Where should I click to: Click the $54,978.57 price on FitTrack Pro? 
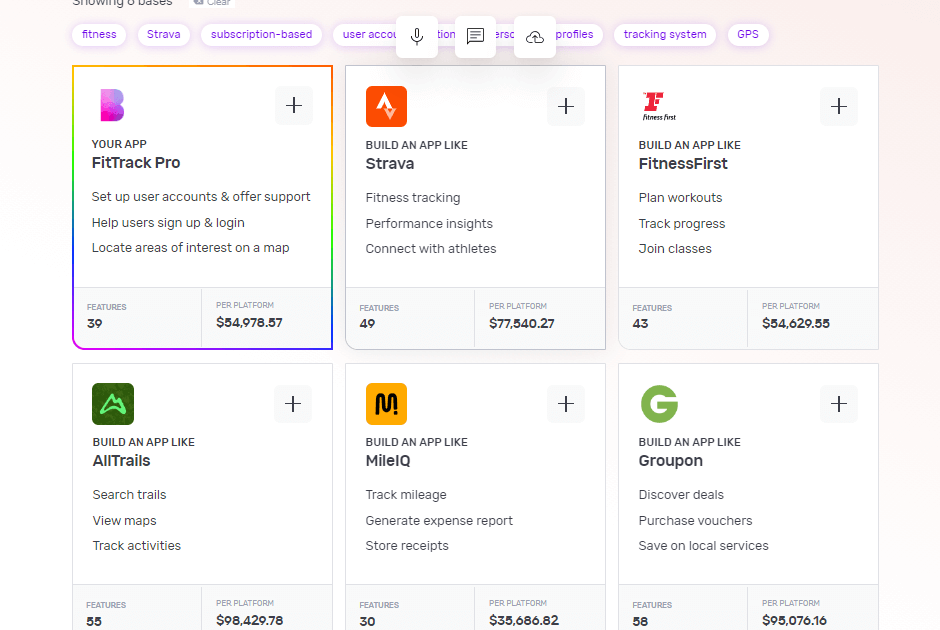pyautogui.click(x=249, y=322)
